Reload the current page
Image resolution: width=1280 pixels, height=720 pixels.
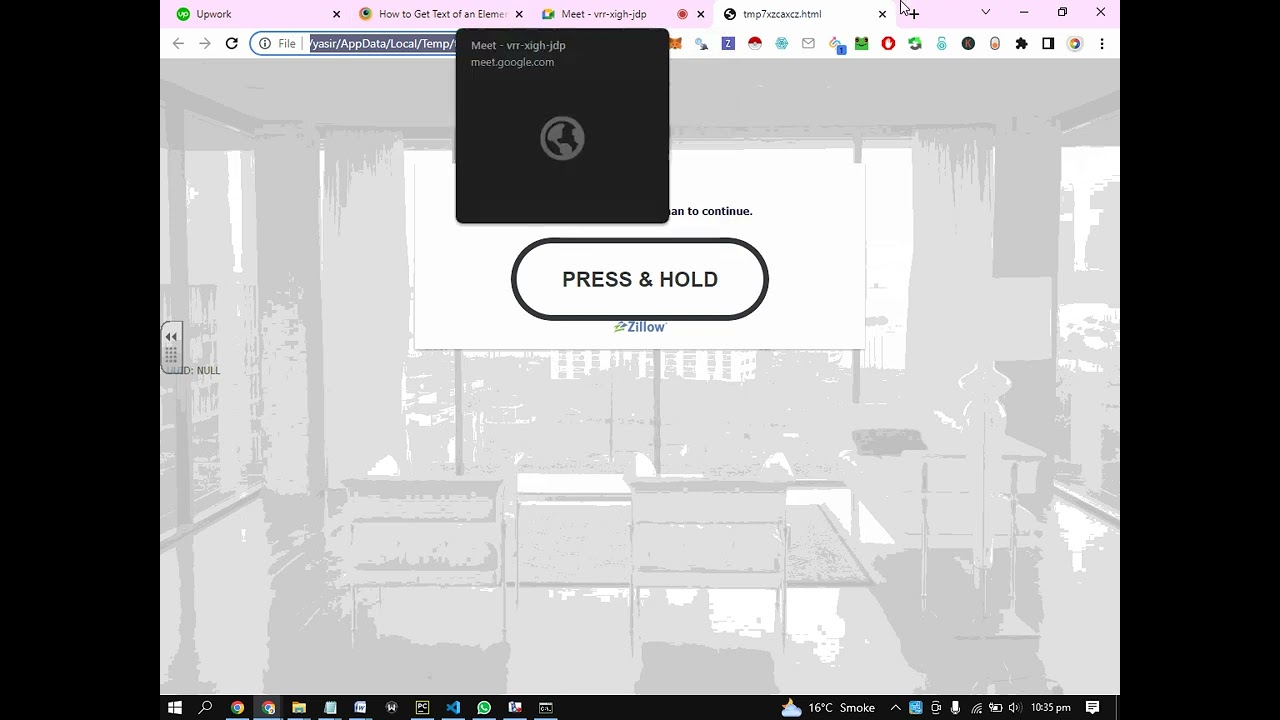pos(232,44)
